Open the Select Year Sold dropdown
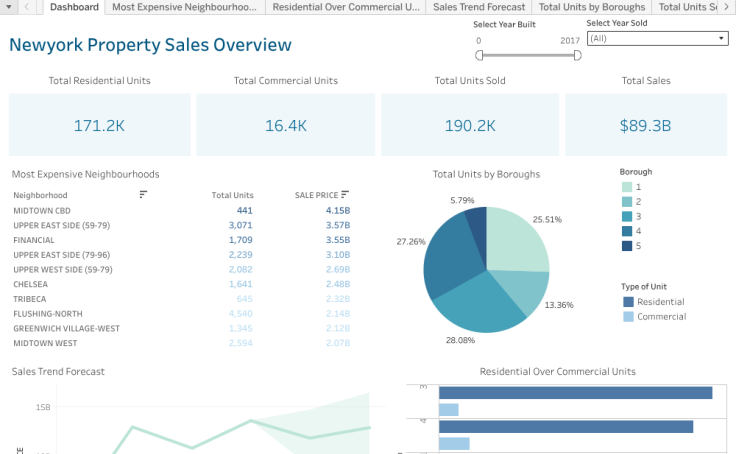Screen dimensions: 736x454 [657, 38]
